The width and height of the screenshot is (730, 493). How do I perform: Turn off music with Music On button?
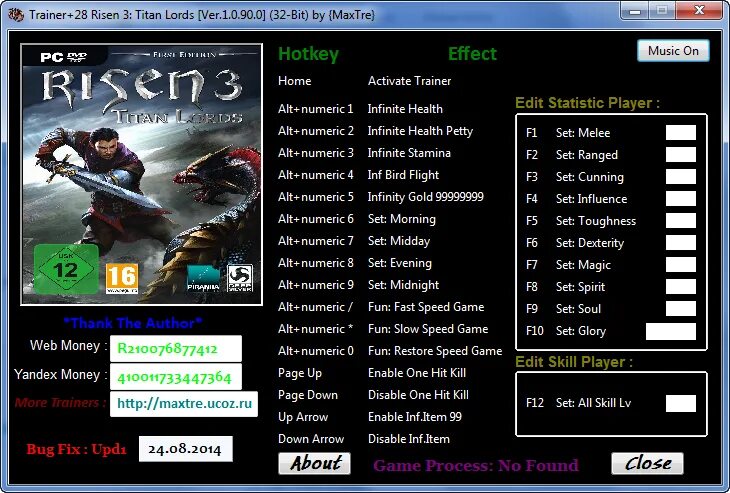[x=673, y=51]
